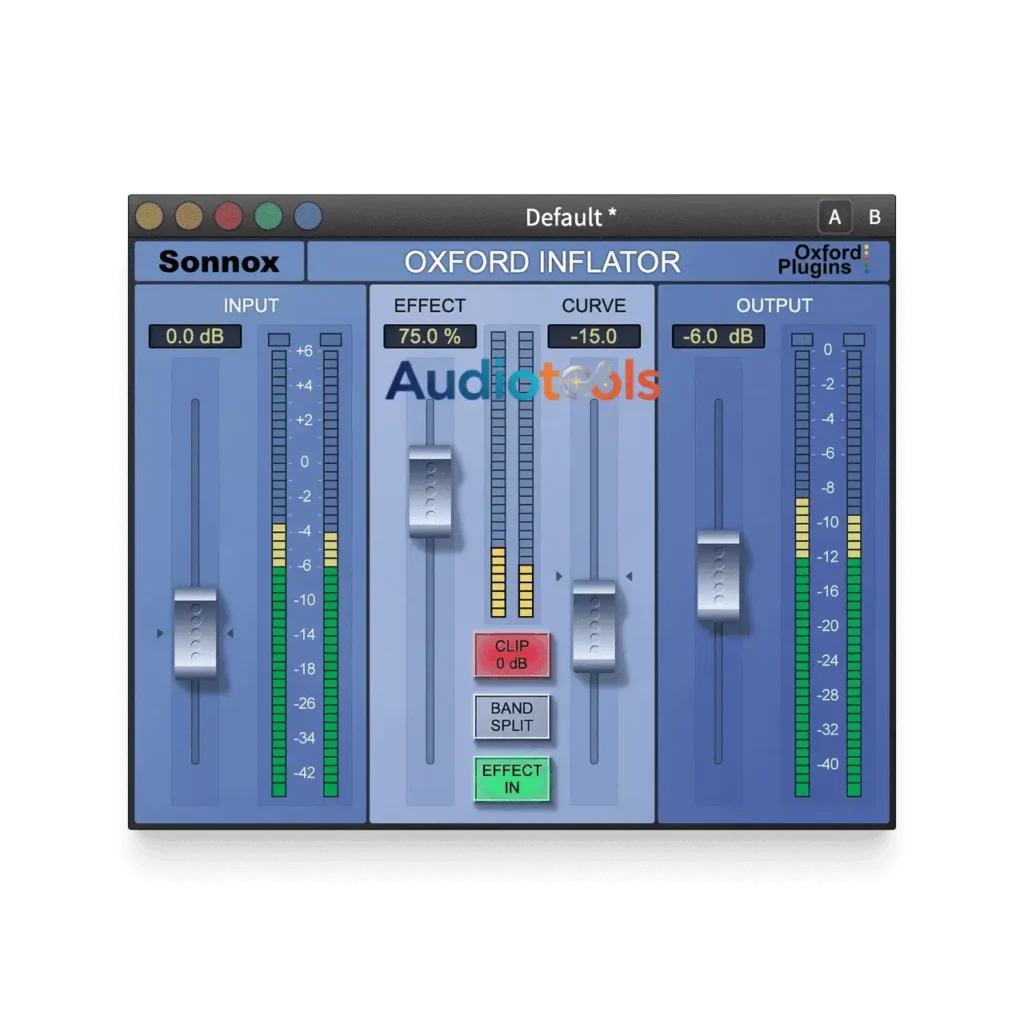Click the Effect fader handle
Screen dimensions: 1024x1024
pos(430,492)
